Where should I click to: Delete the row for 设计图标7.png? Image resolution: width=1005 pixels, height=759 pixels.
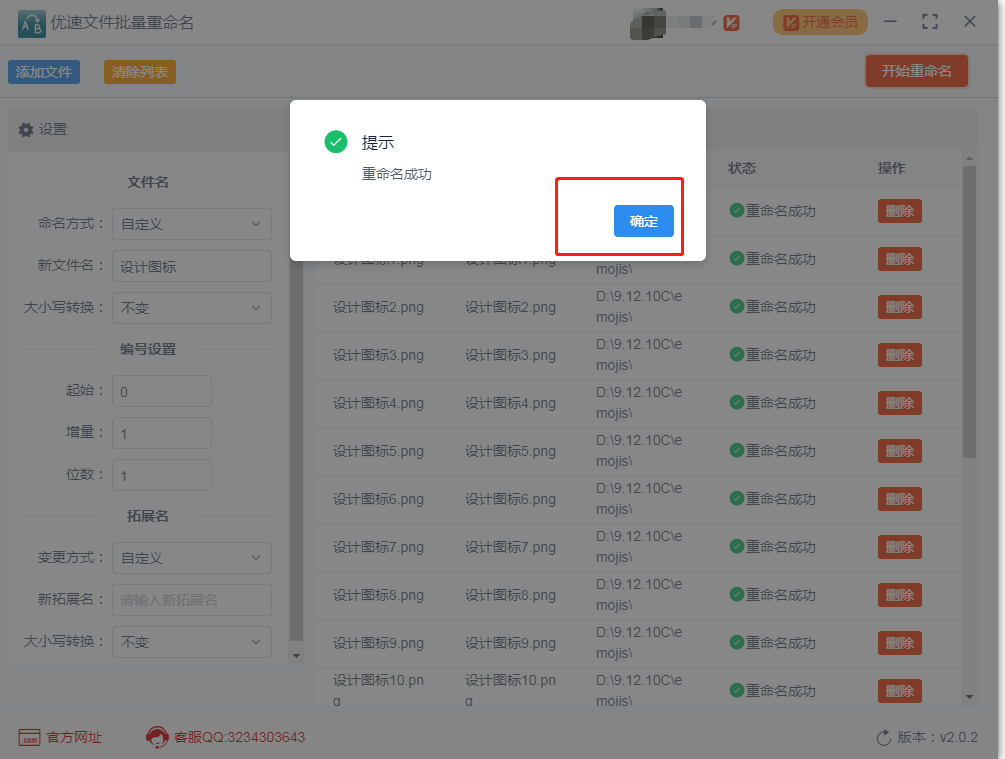click(900, 547)
